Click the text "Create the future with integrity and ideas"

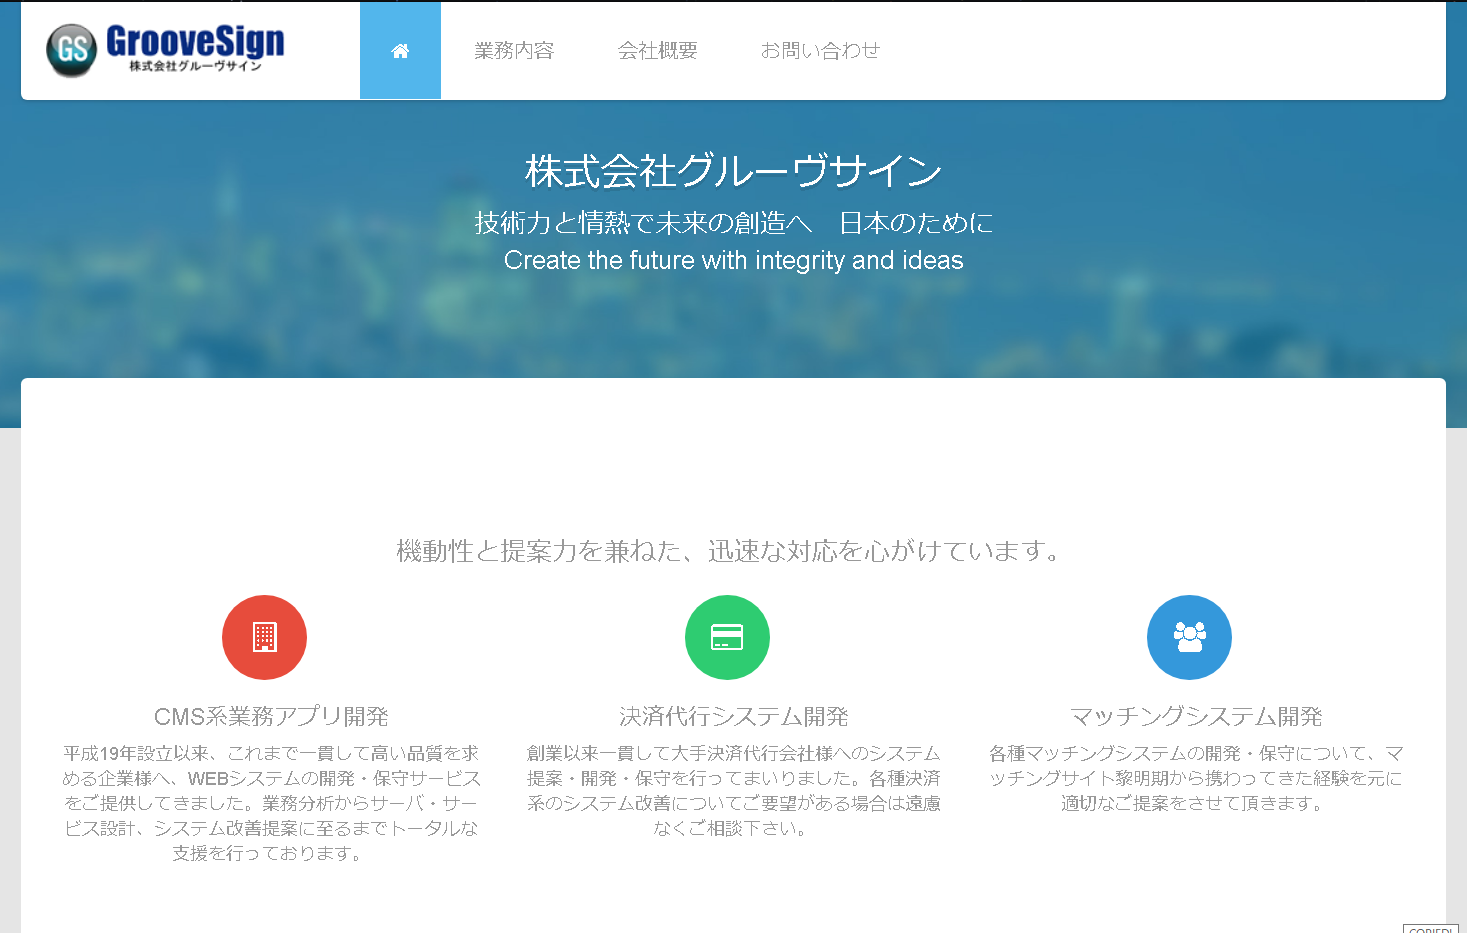[733, 261]
